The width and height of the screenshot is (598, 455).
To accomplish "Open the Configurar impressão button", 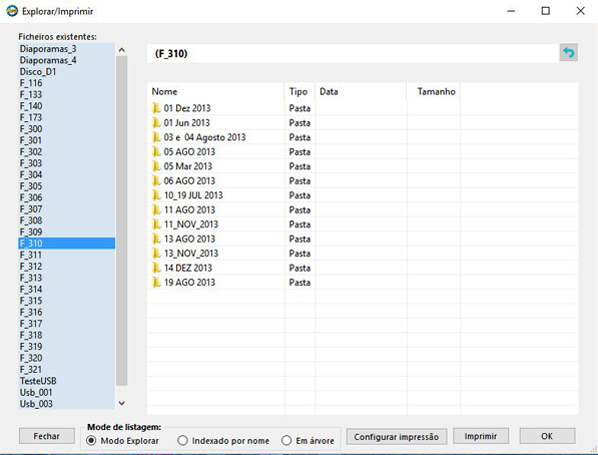I will point(396,437).
